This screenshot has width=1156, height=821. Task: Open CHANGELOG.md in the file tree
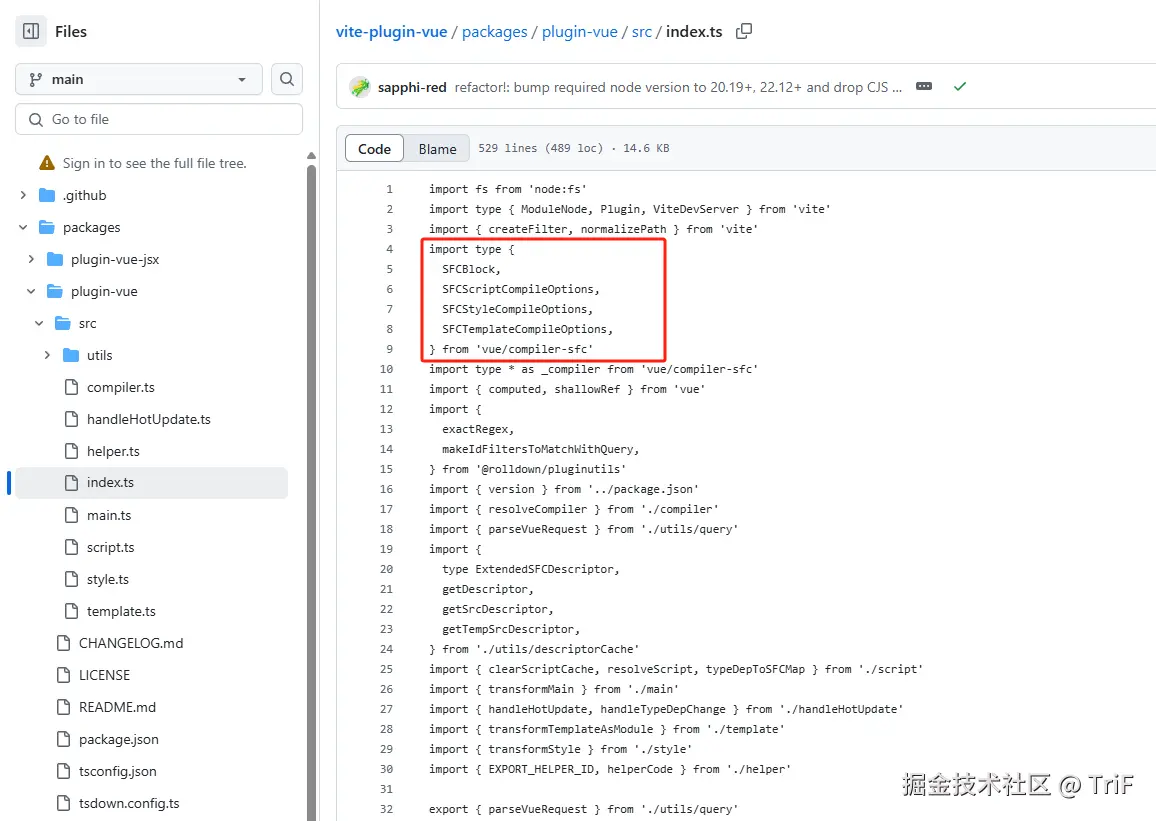coord(131,643)
